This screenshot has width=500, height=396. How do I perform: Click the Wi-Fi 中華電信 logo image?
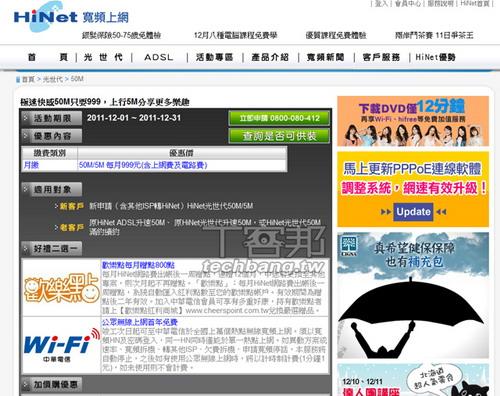coord(61,345)
